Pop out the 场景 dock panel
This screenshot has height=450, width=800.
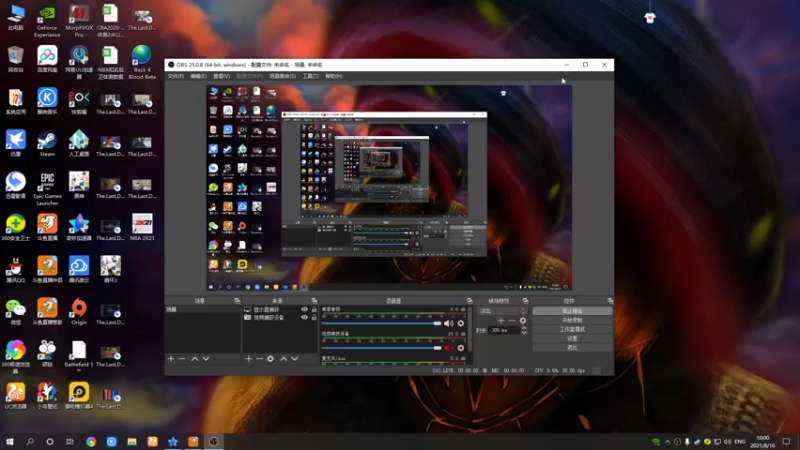tap(237, 301)
